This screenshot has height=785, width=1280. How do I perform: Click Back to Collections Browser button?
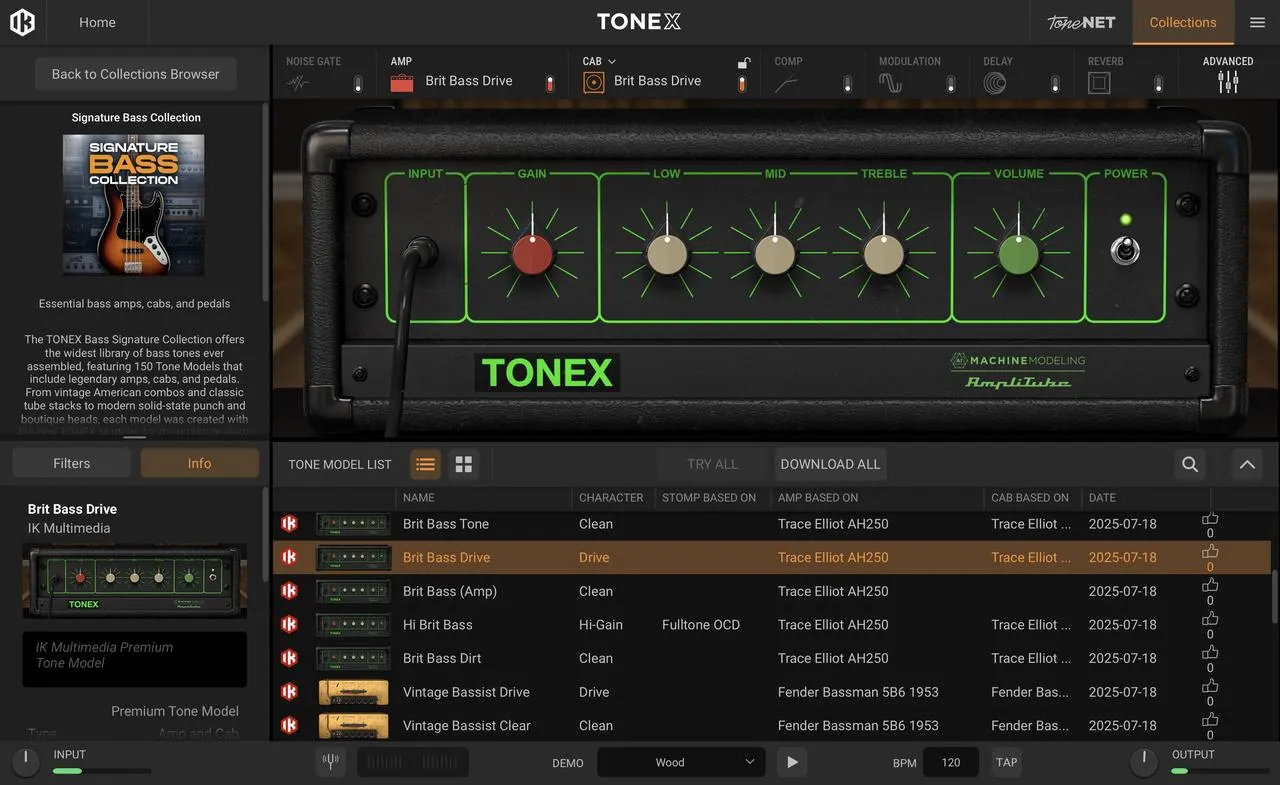(x=136, y=74)
